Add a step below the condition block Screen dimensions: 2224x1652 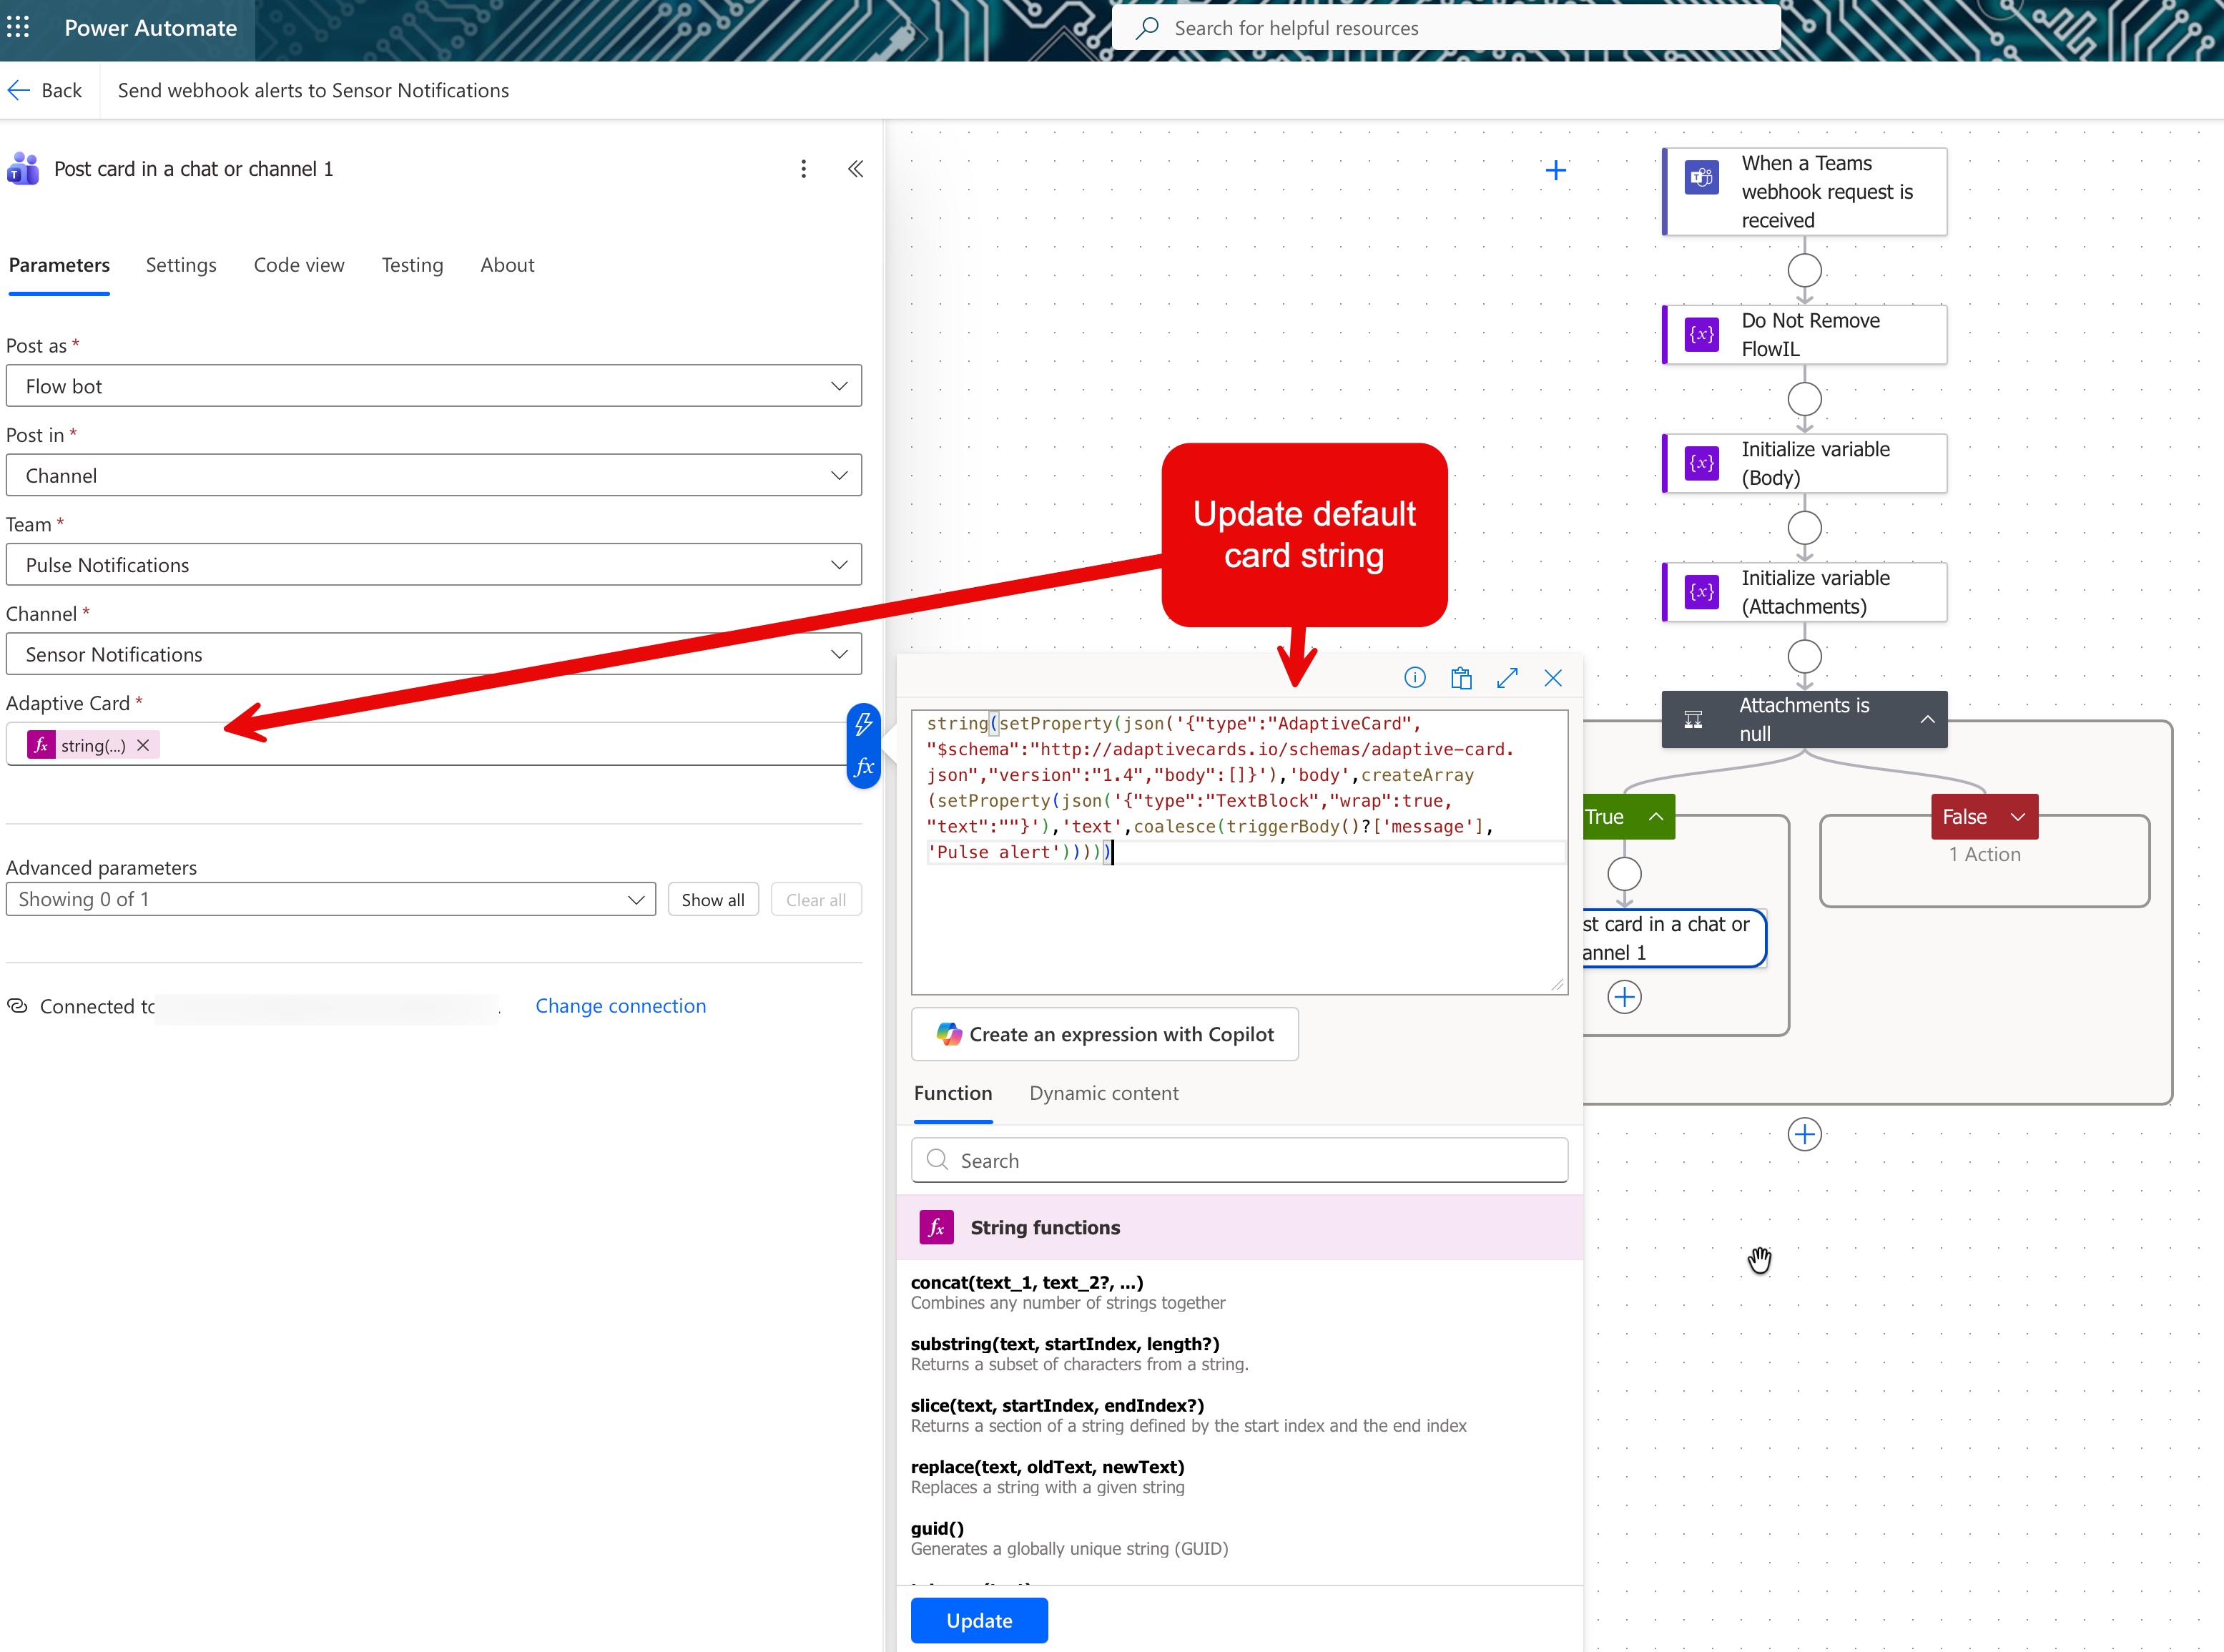tap(1805, 1134)
